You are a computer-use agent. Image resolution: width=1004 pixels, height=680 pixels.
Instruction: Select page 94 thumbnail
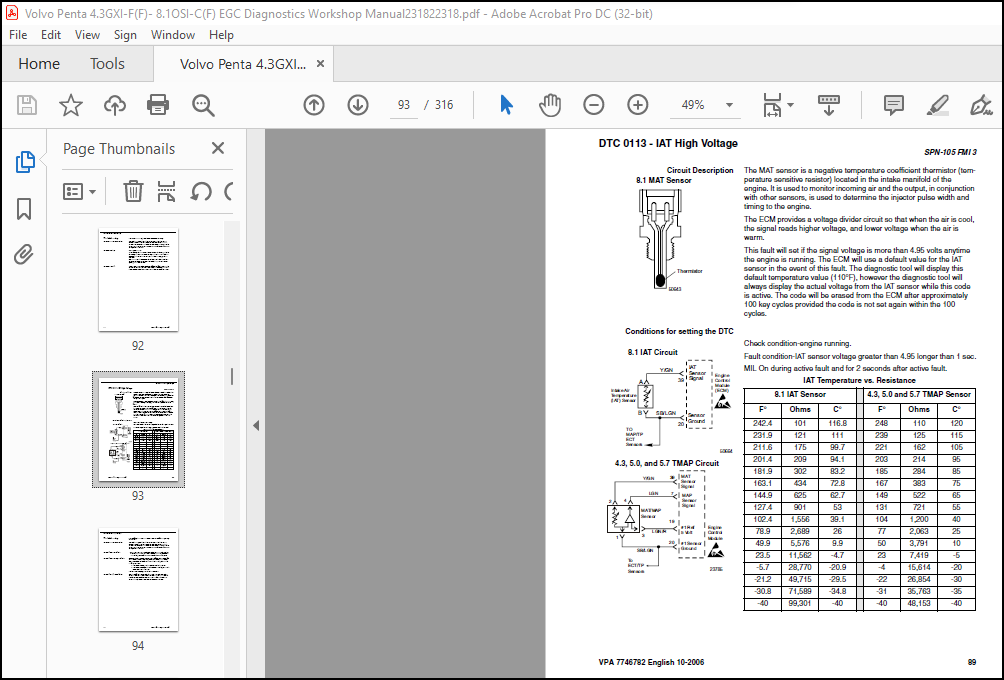(138, 579)
